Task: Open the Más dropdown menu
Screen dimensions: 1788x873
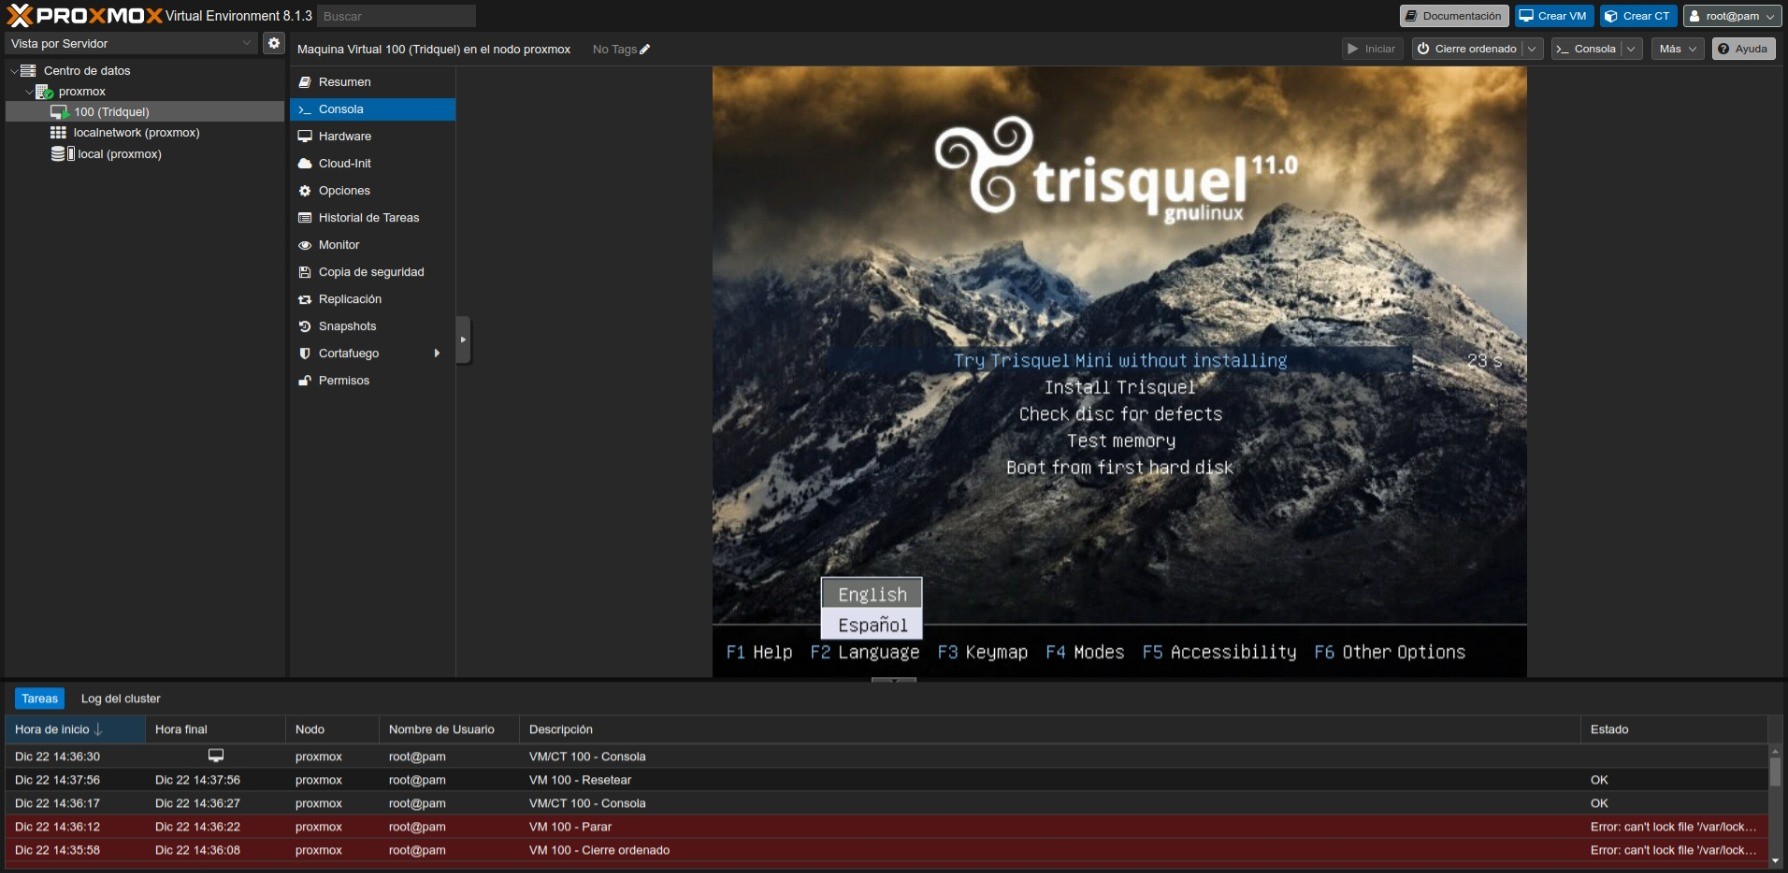Action: click(x=1677, y=49)
